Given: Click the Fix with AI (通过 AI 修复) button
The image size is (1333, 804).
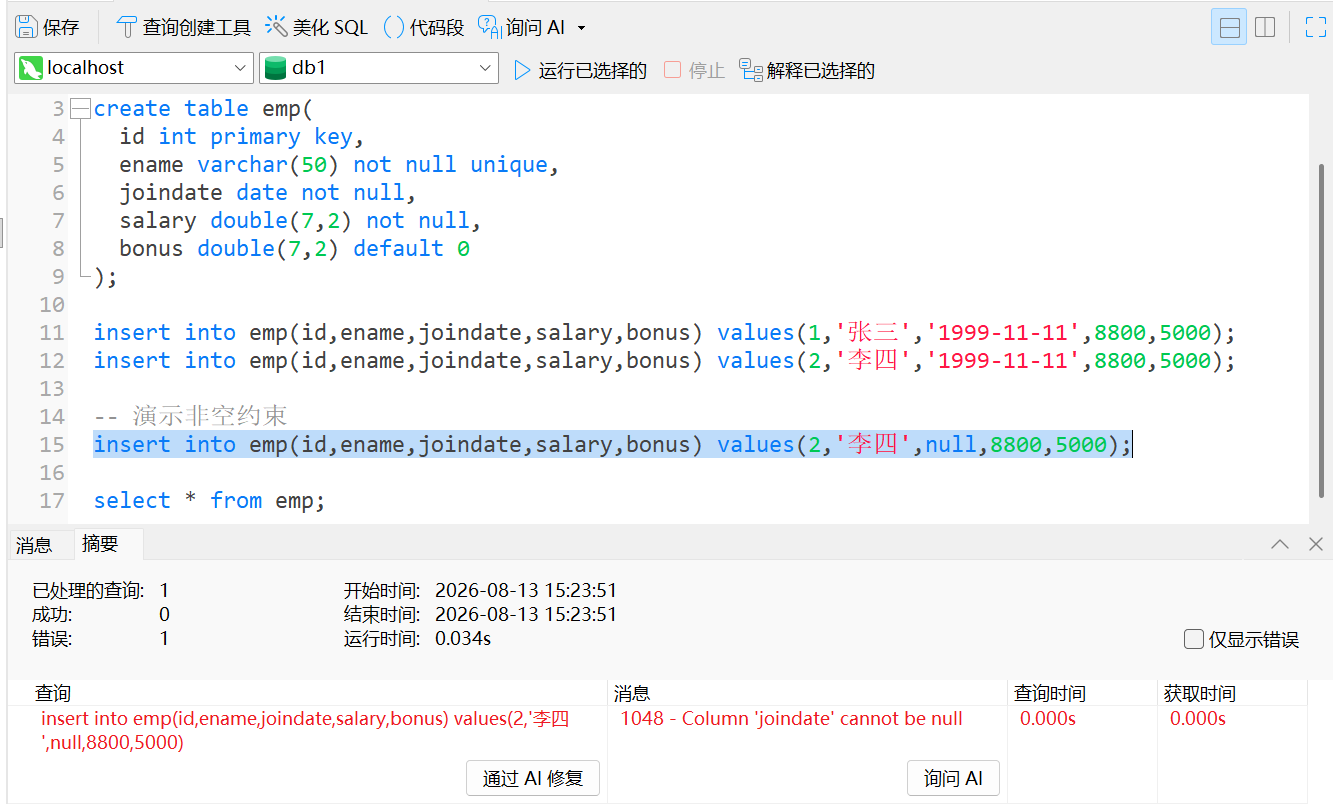Looking at the screenshot, I should click(x=533, y=778).
